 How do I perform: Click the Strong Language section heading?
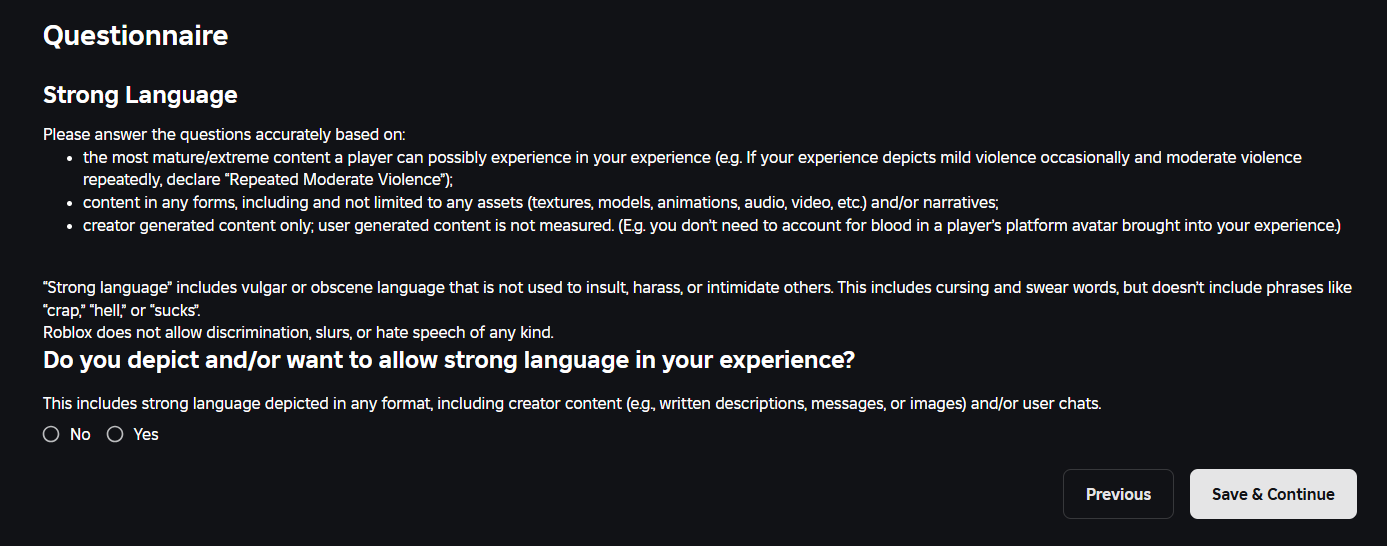[x=140, y=95]
